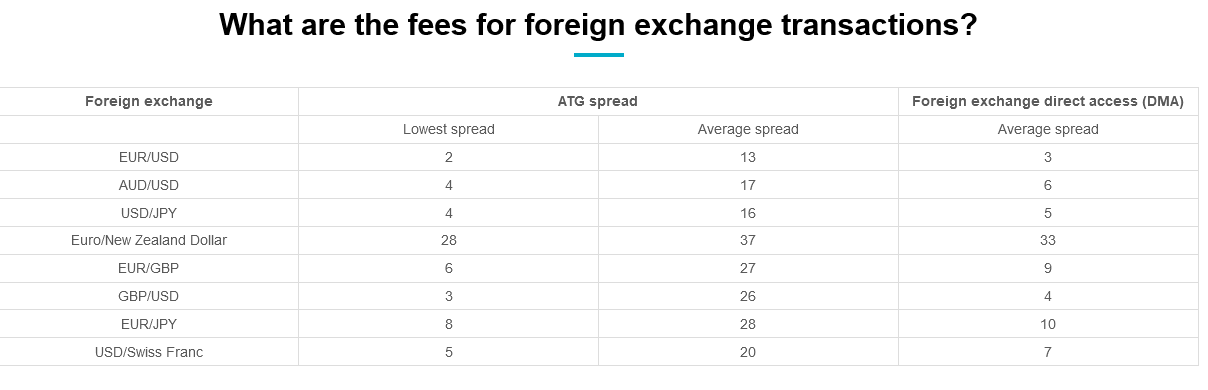Click the USD/Swiss Franc average spread value 20

[x=748, y=352]
